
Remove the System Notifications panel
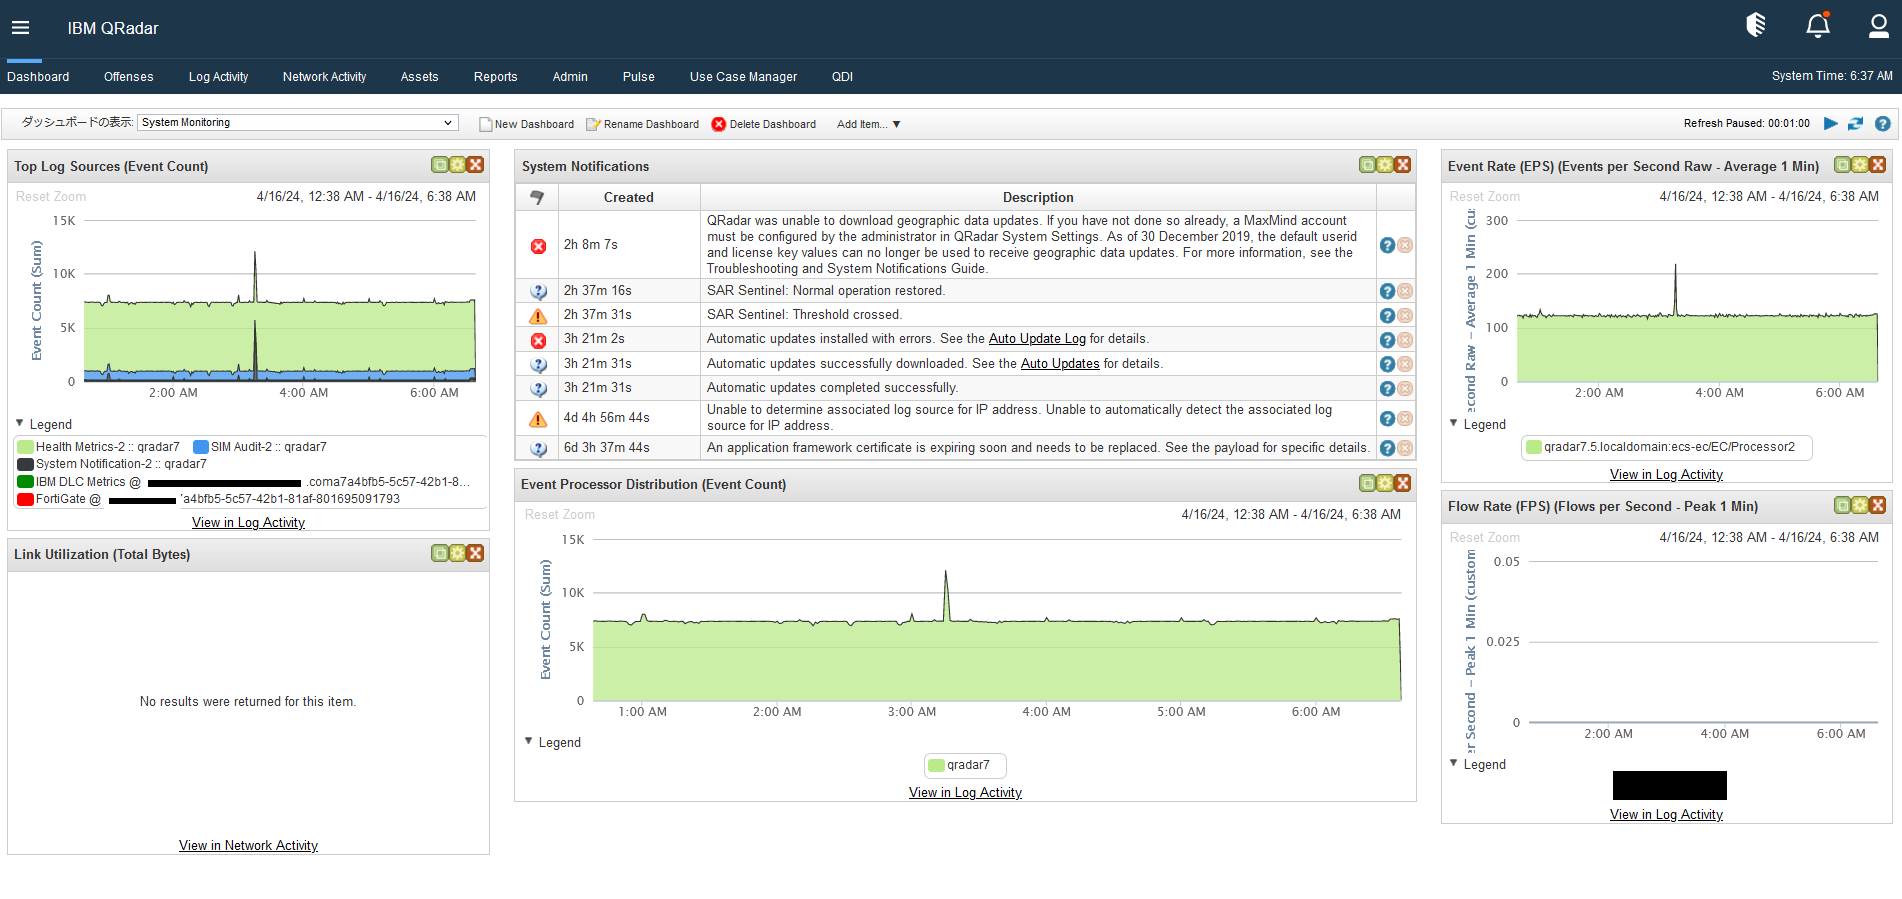1403,165
